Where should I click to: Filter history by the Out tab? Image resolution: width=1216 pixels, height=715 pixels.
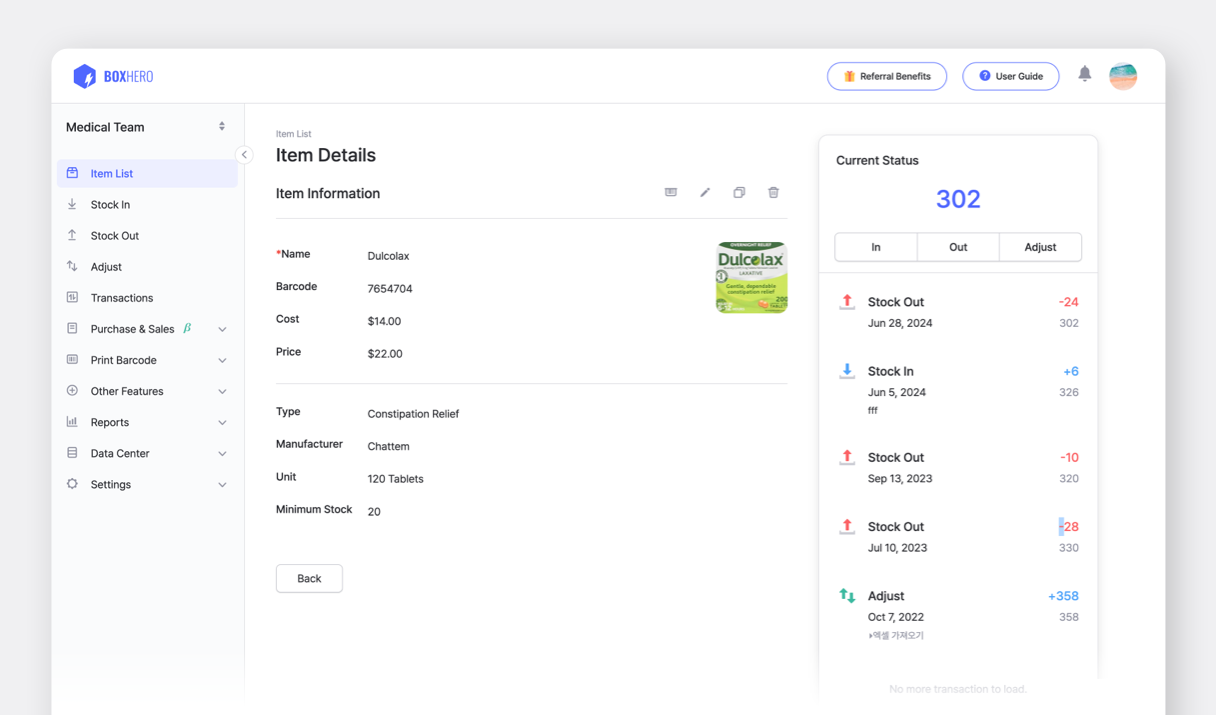(958, 247)
